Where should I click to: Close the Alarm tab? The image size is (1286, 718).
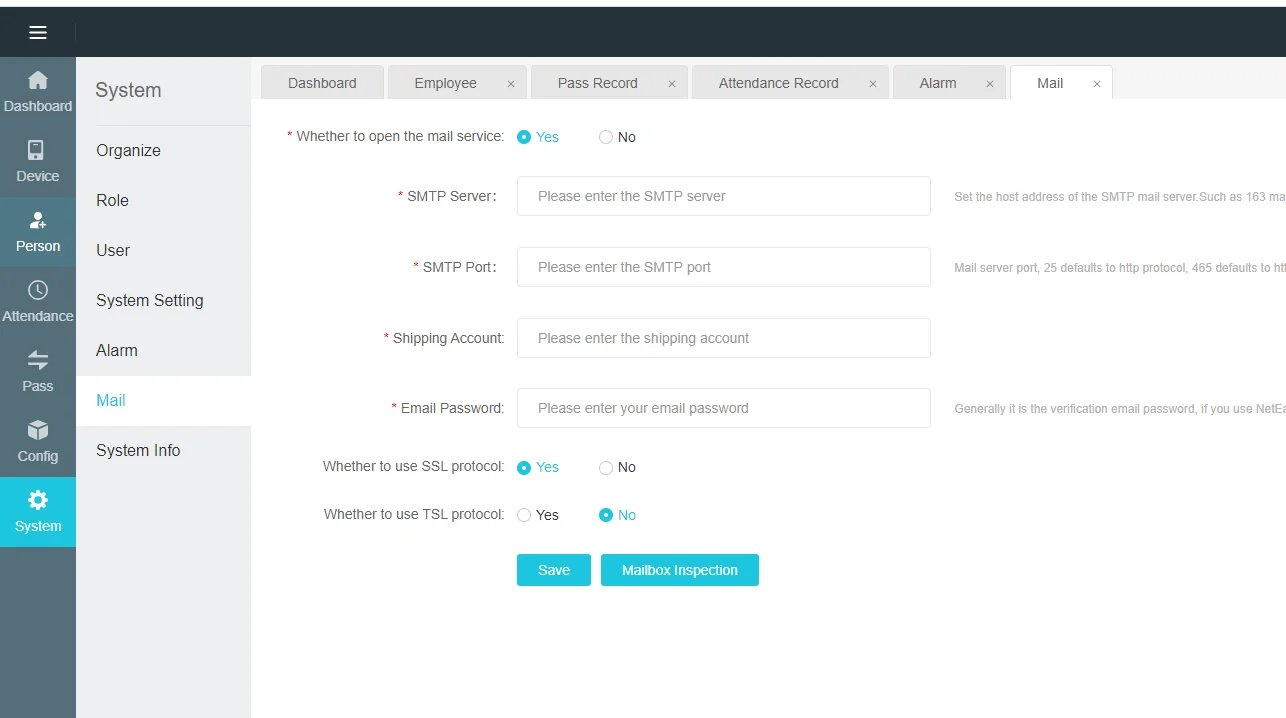(990, 84)
